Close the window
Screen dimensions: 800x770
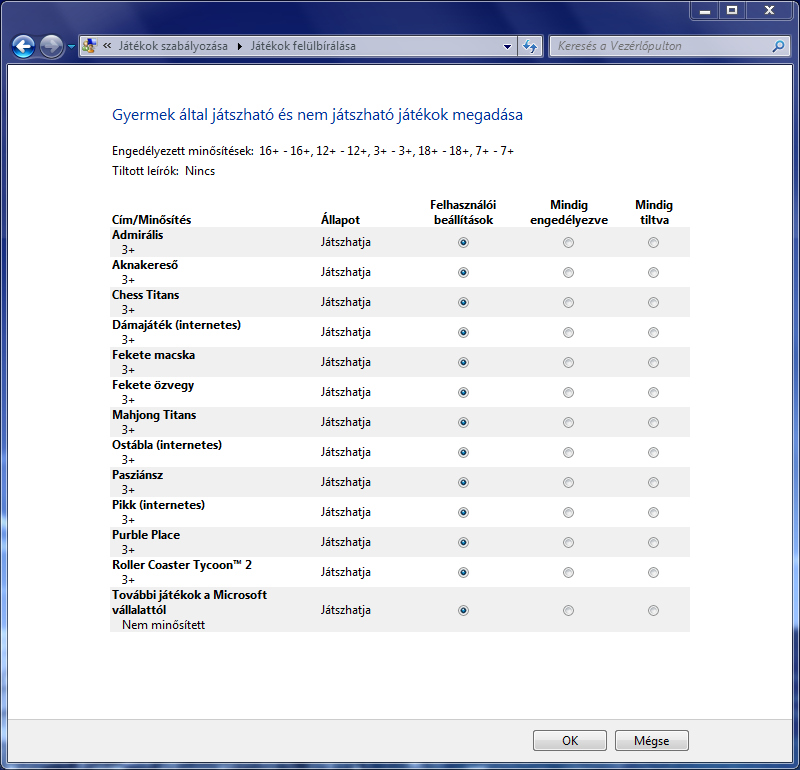769,10
